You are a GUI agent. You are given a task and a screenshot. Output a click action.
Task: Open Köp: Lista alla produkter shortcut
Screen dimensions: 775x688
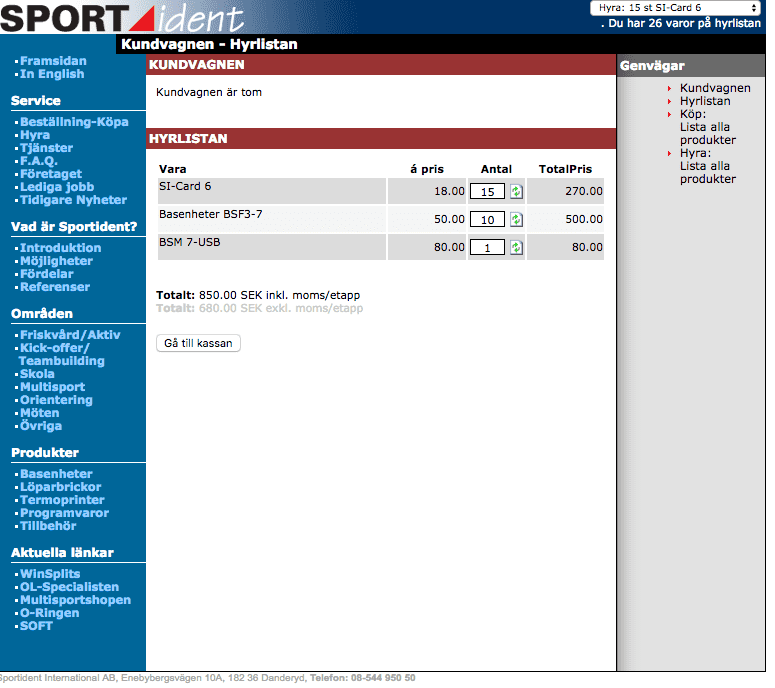[x=708, y=127]
